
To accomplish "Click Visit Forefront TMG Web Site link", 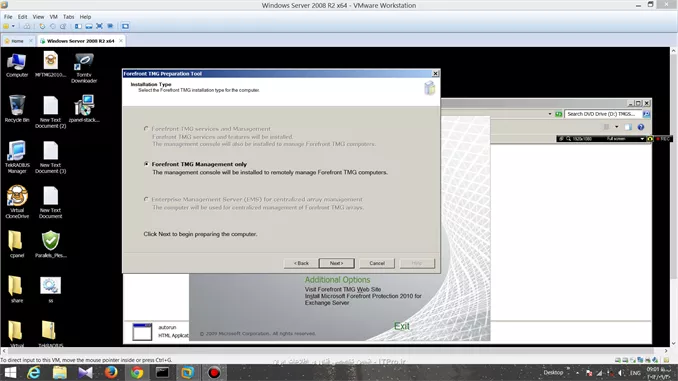I will [x=343, y=289].
